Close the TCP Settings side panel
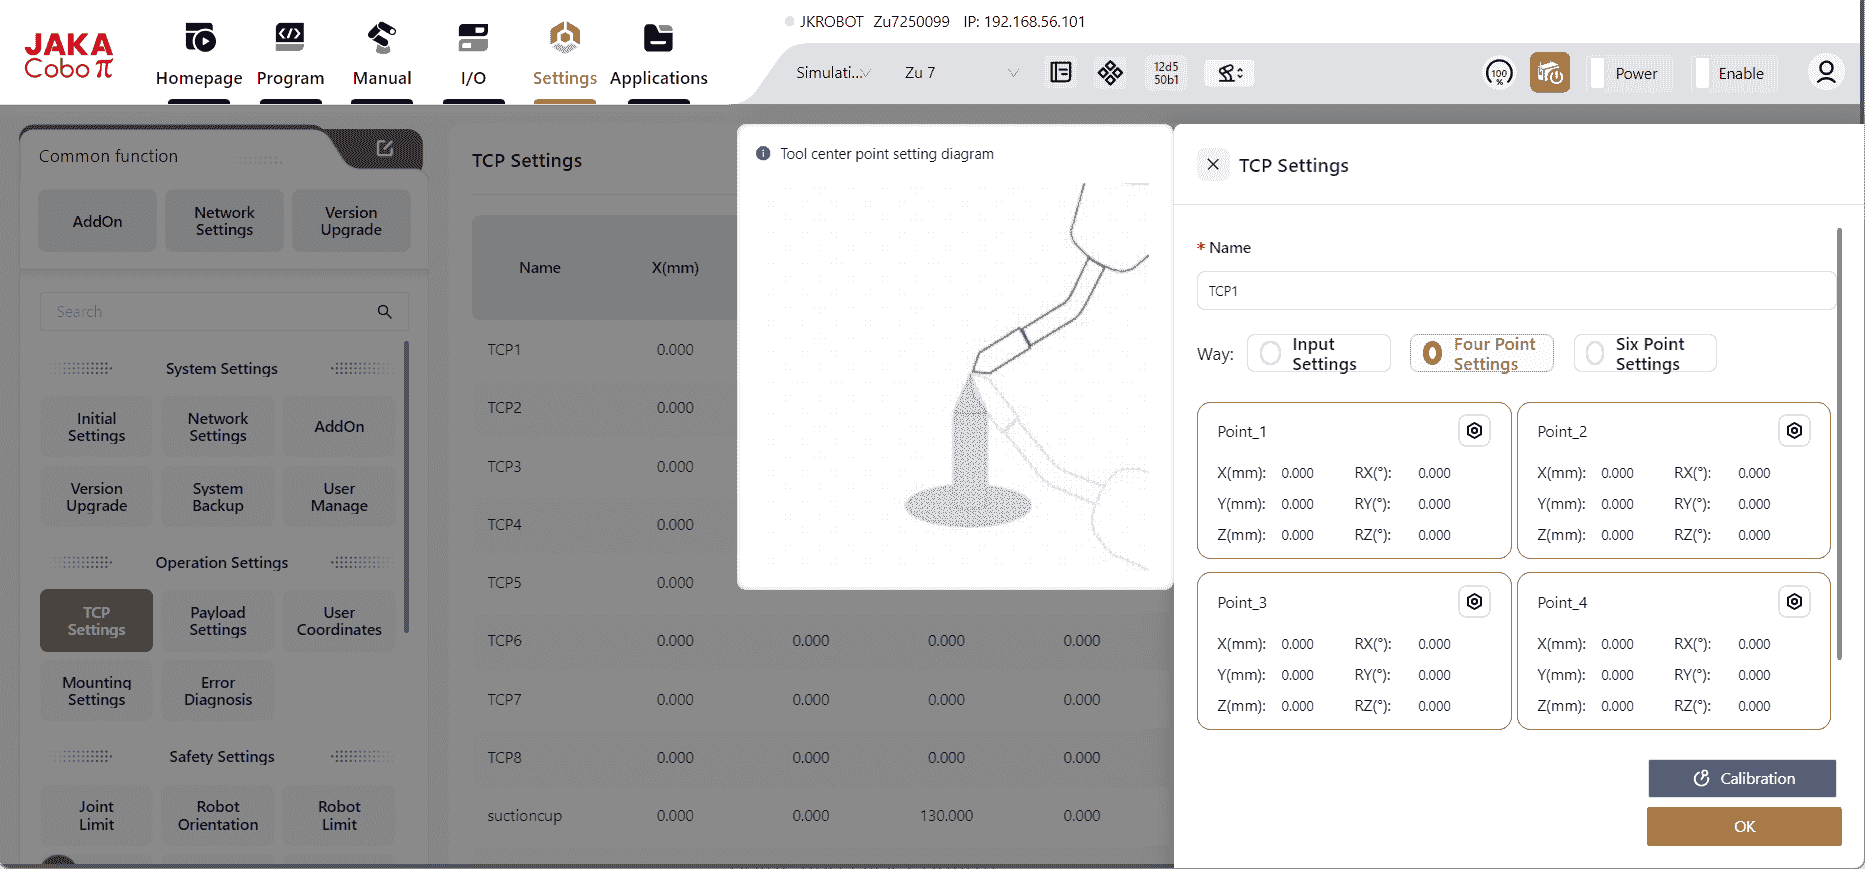This screenshot has width=1865, height=869. coord(1213,165)
